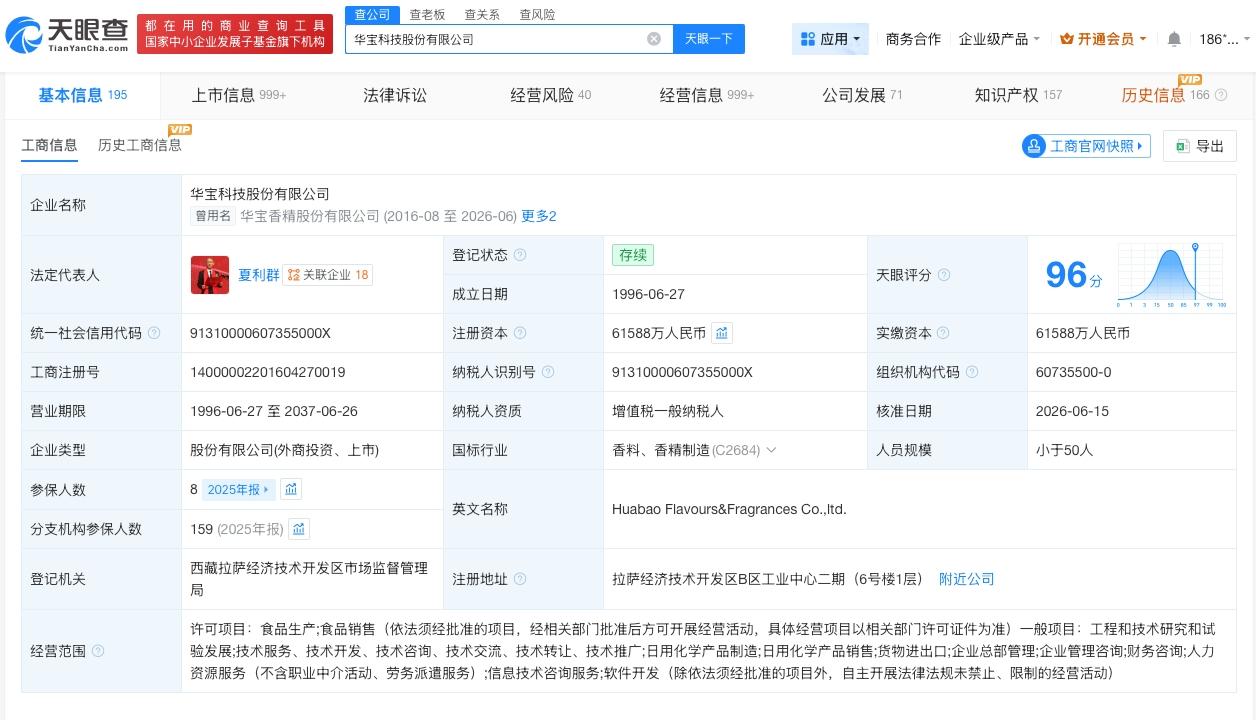Image resolution: width=1256 pixels, height=720 pixels.
Task: Open the trend chart icon beside 参保人数
Action: point(291,489)
